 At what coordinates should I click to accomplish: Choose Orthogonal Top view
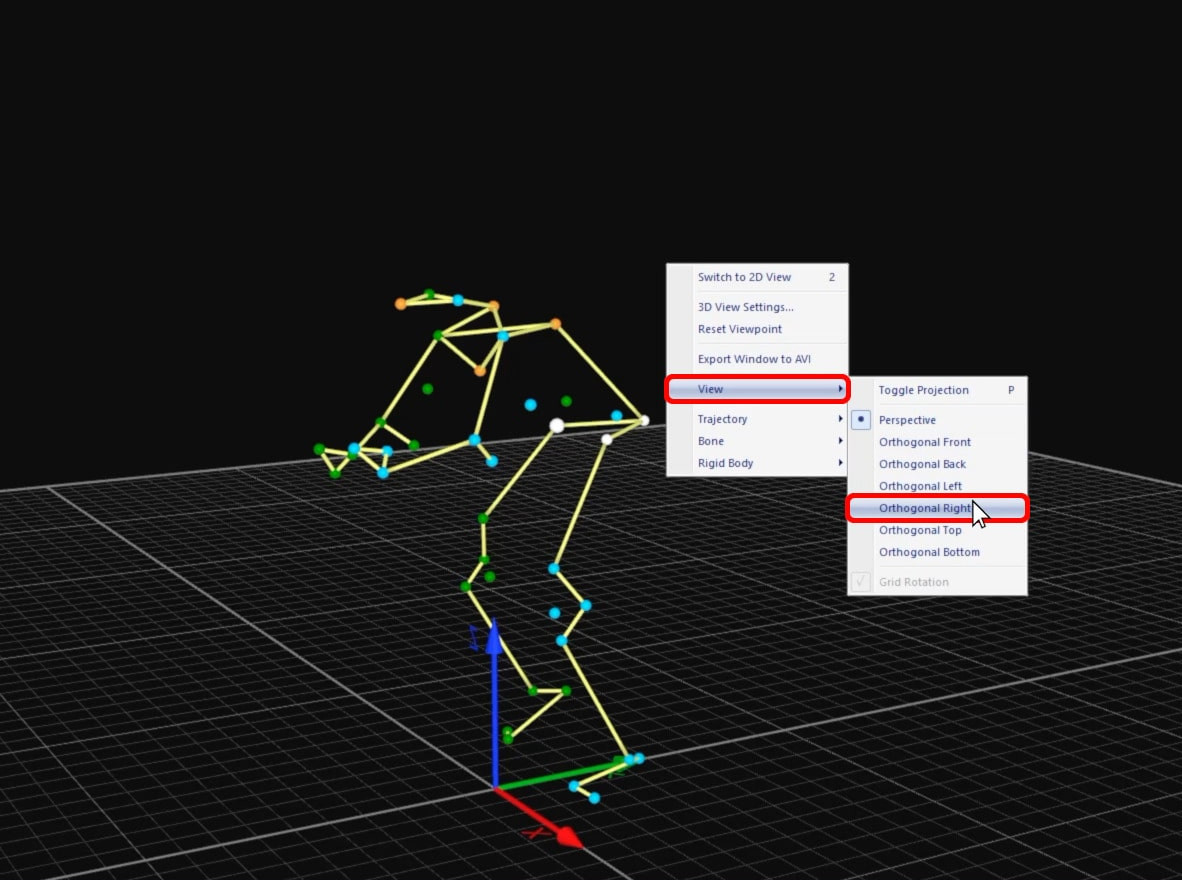(937, 530)
